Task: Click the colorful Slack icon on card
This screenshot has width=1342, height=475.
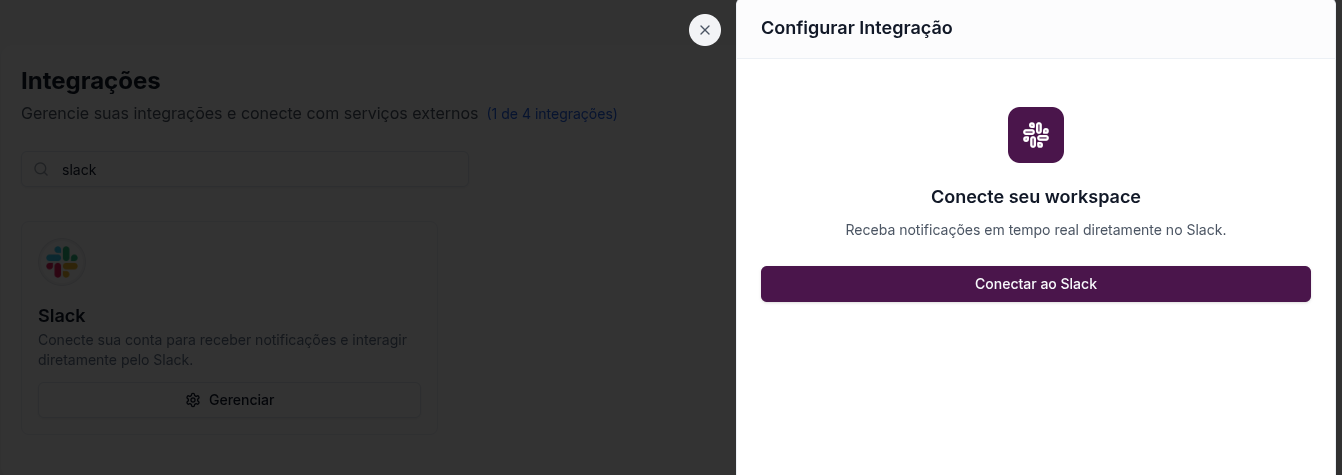Action: pyautogui.click(x=62, y=262)
